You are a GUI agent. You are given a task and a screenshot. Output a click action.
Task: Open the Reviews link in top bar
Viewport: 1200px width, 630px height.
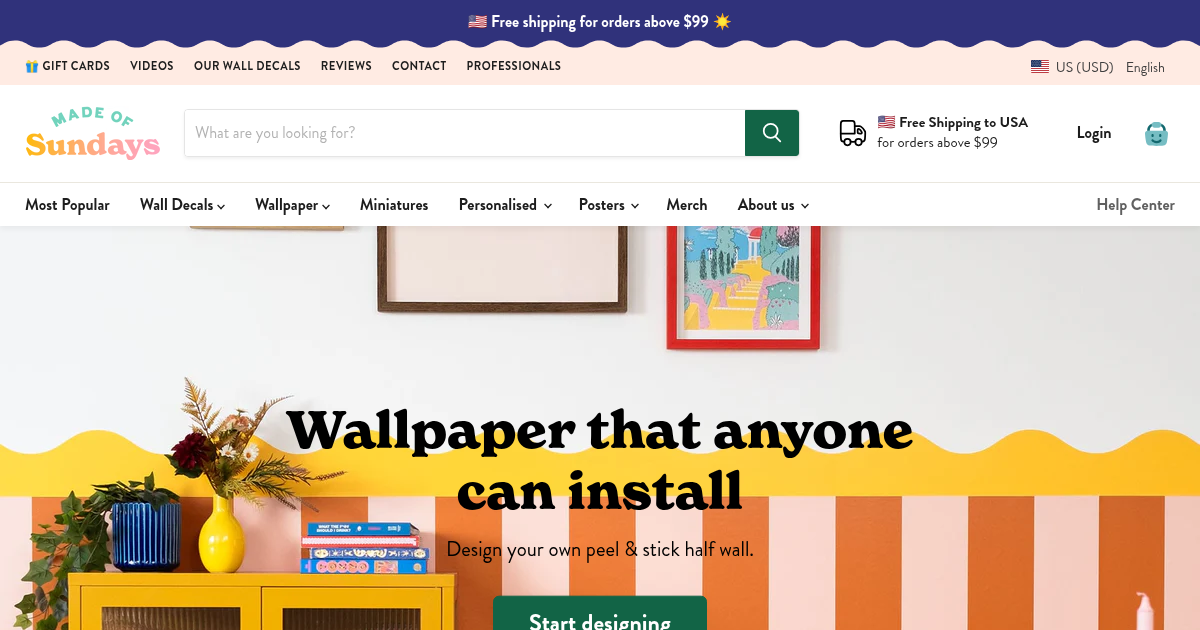[346, 66]
